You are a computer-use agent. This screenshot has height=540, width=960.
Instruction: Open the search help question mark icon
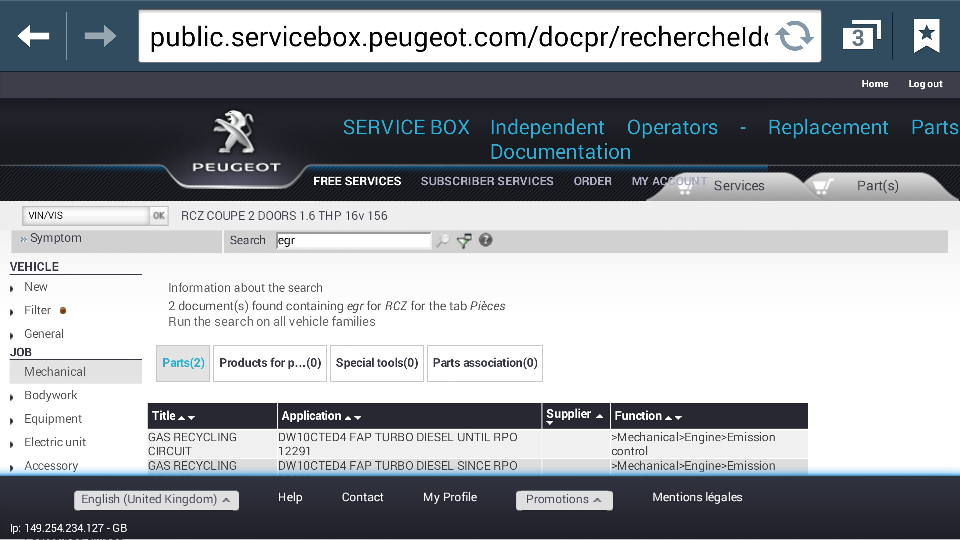click(486, 240)
